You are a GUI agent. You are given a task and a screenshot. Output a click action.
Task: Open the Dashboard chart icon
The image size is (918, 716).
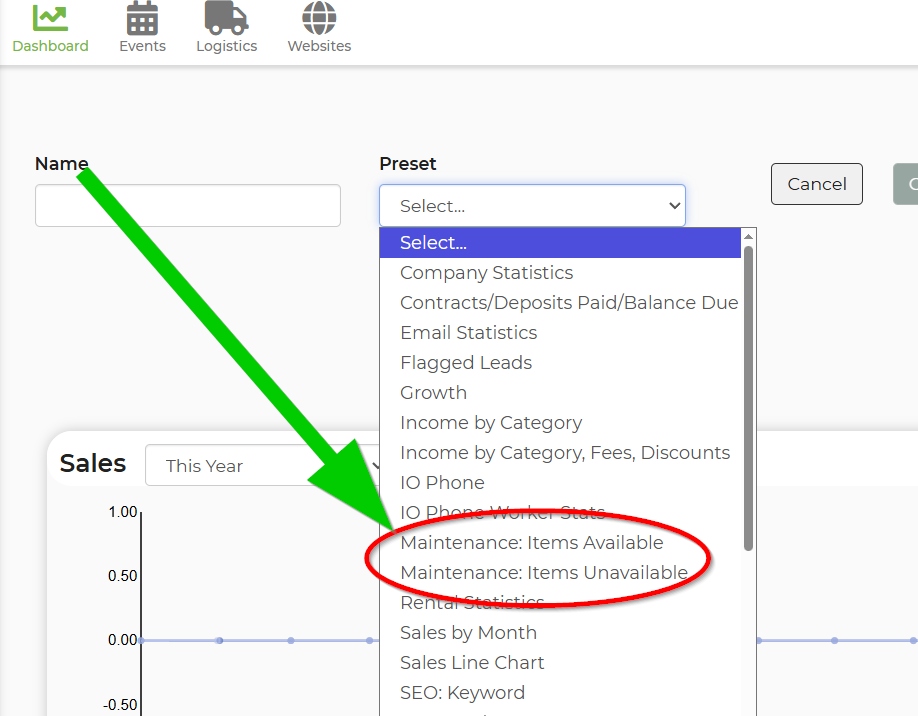click(x=50, y=18)
